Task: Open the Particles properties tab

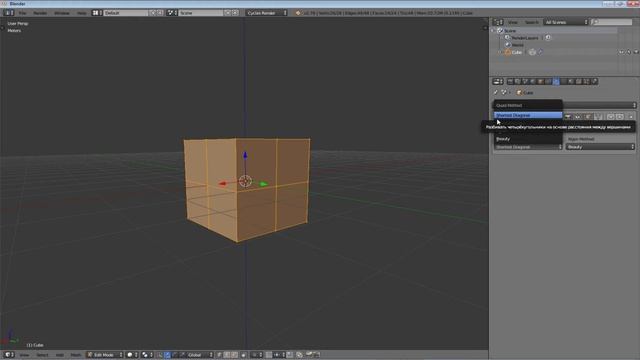Action: 586,82
